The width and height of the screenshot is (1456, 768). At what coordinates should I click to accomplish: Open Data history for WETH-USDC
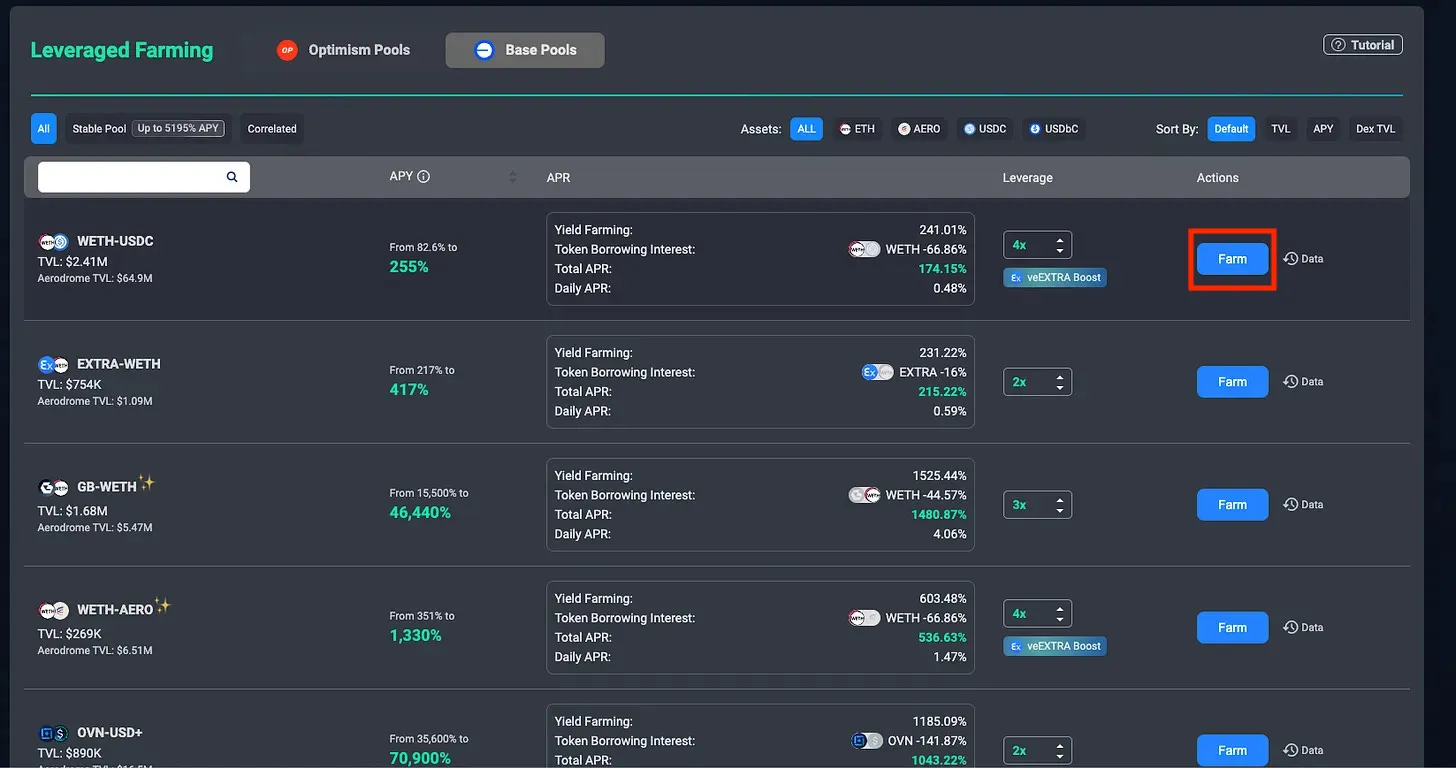(1303, 259)
